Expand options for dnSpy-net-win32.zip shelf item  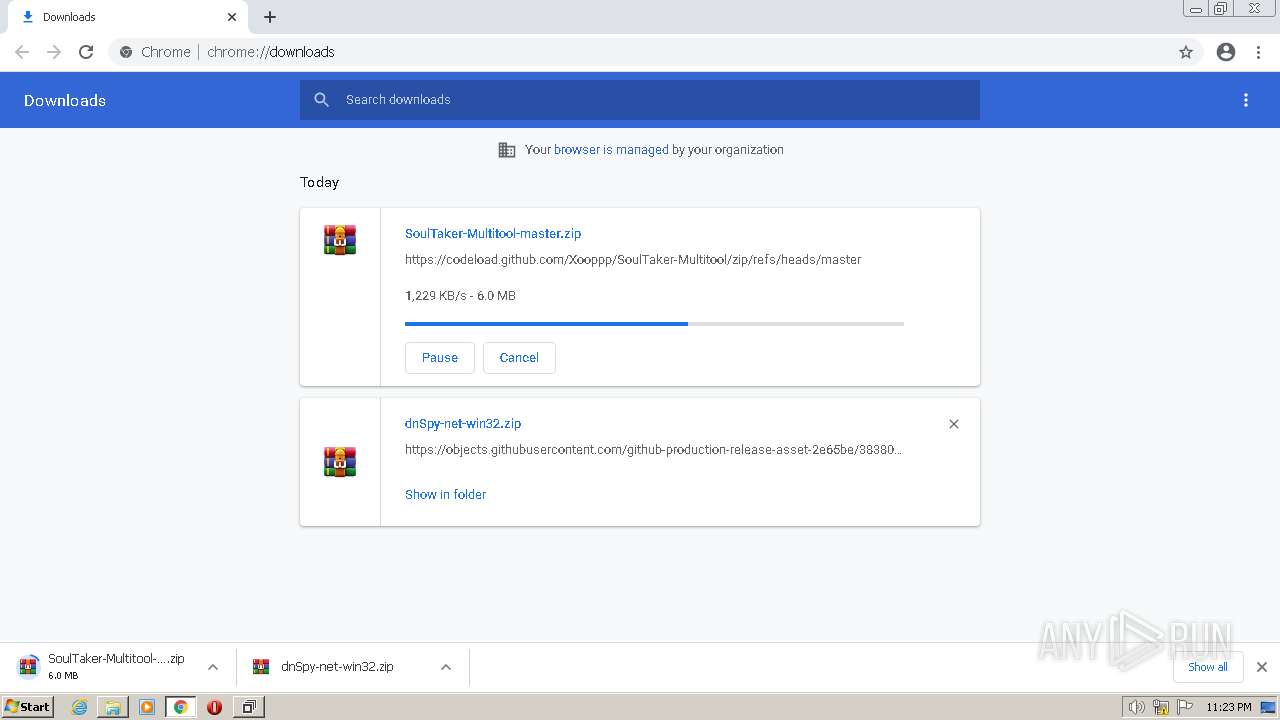tap(446, 667)
